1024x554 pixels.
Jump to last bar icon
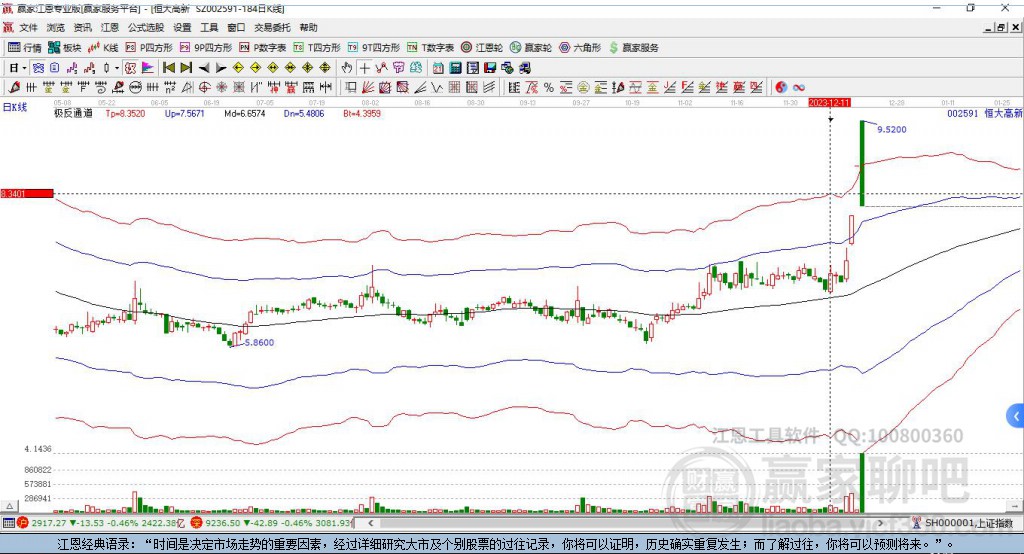click(187, 68)
